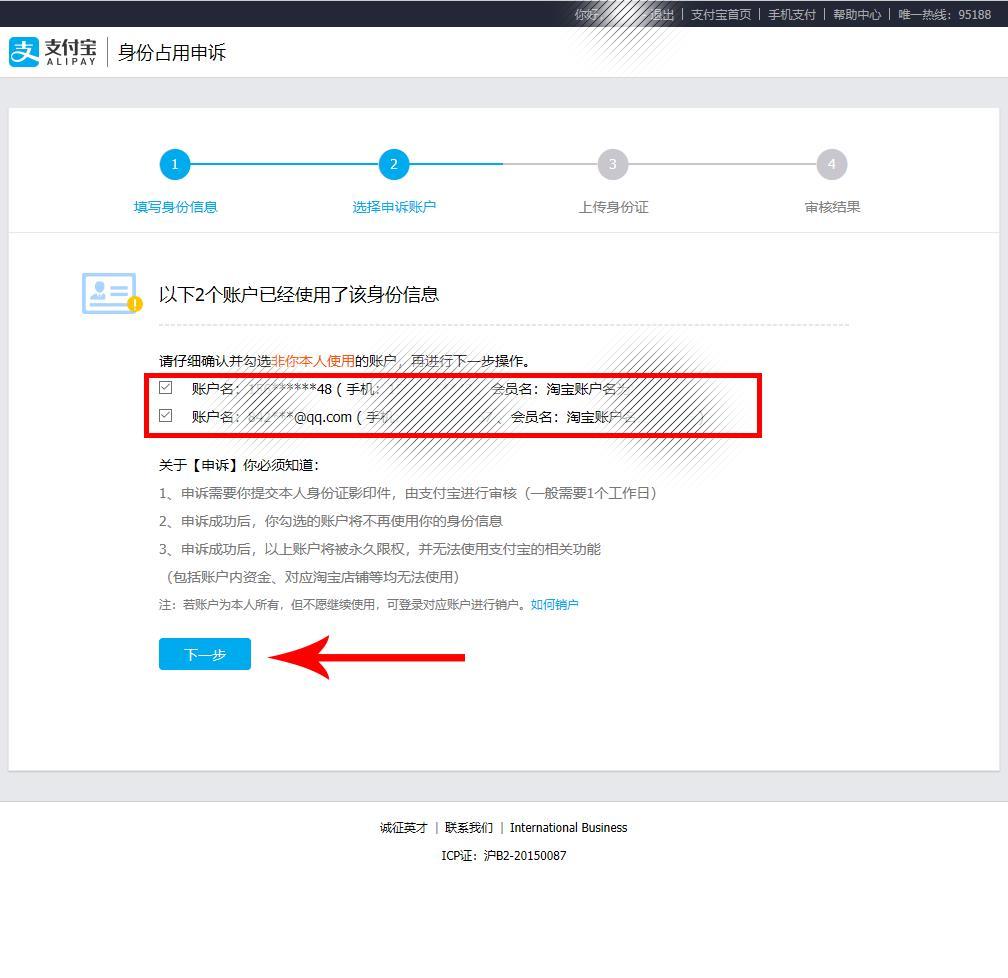Click step 3 circle 上传身份证
1008x978 pixels.
(613, 165)
